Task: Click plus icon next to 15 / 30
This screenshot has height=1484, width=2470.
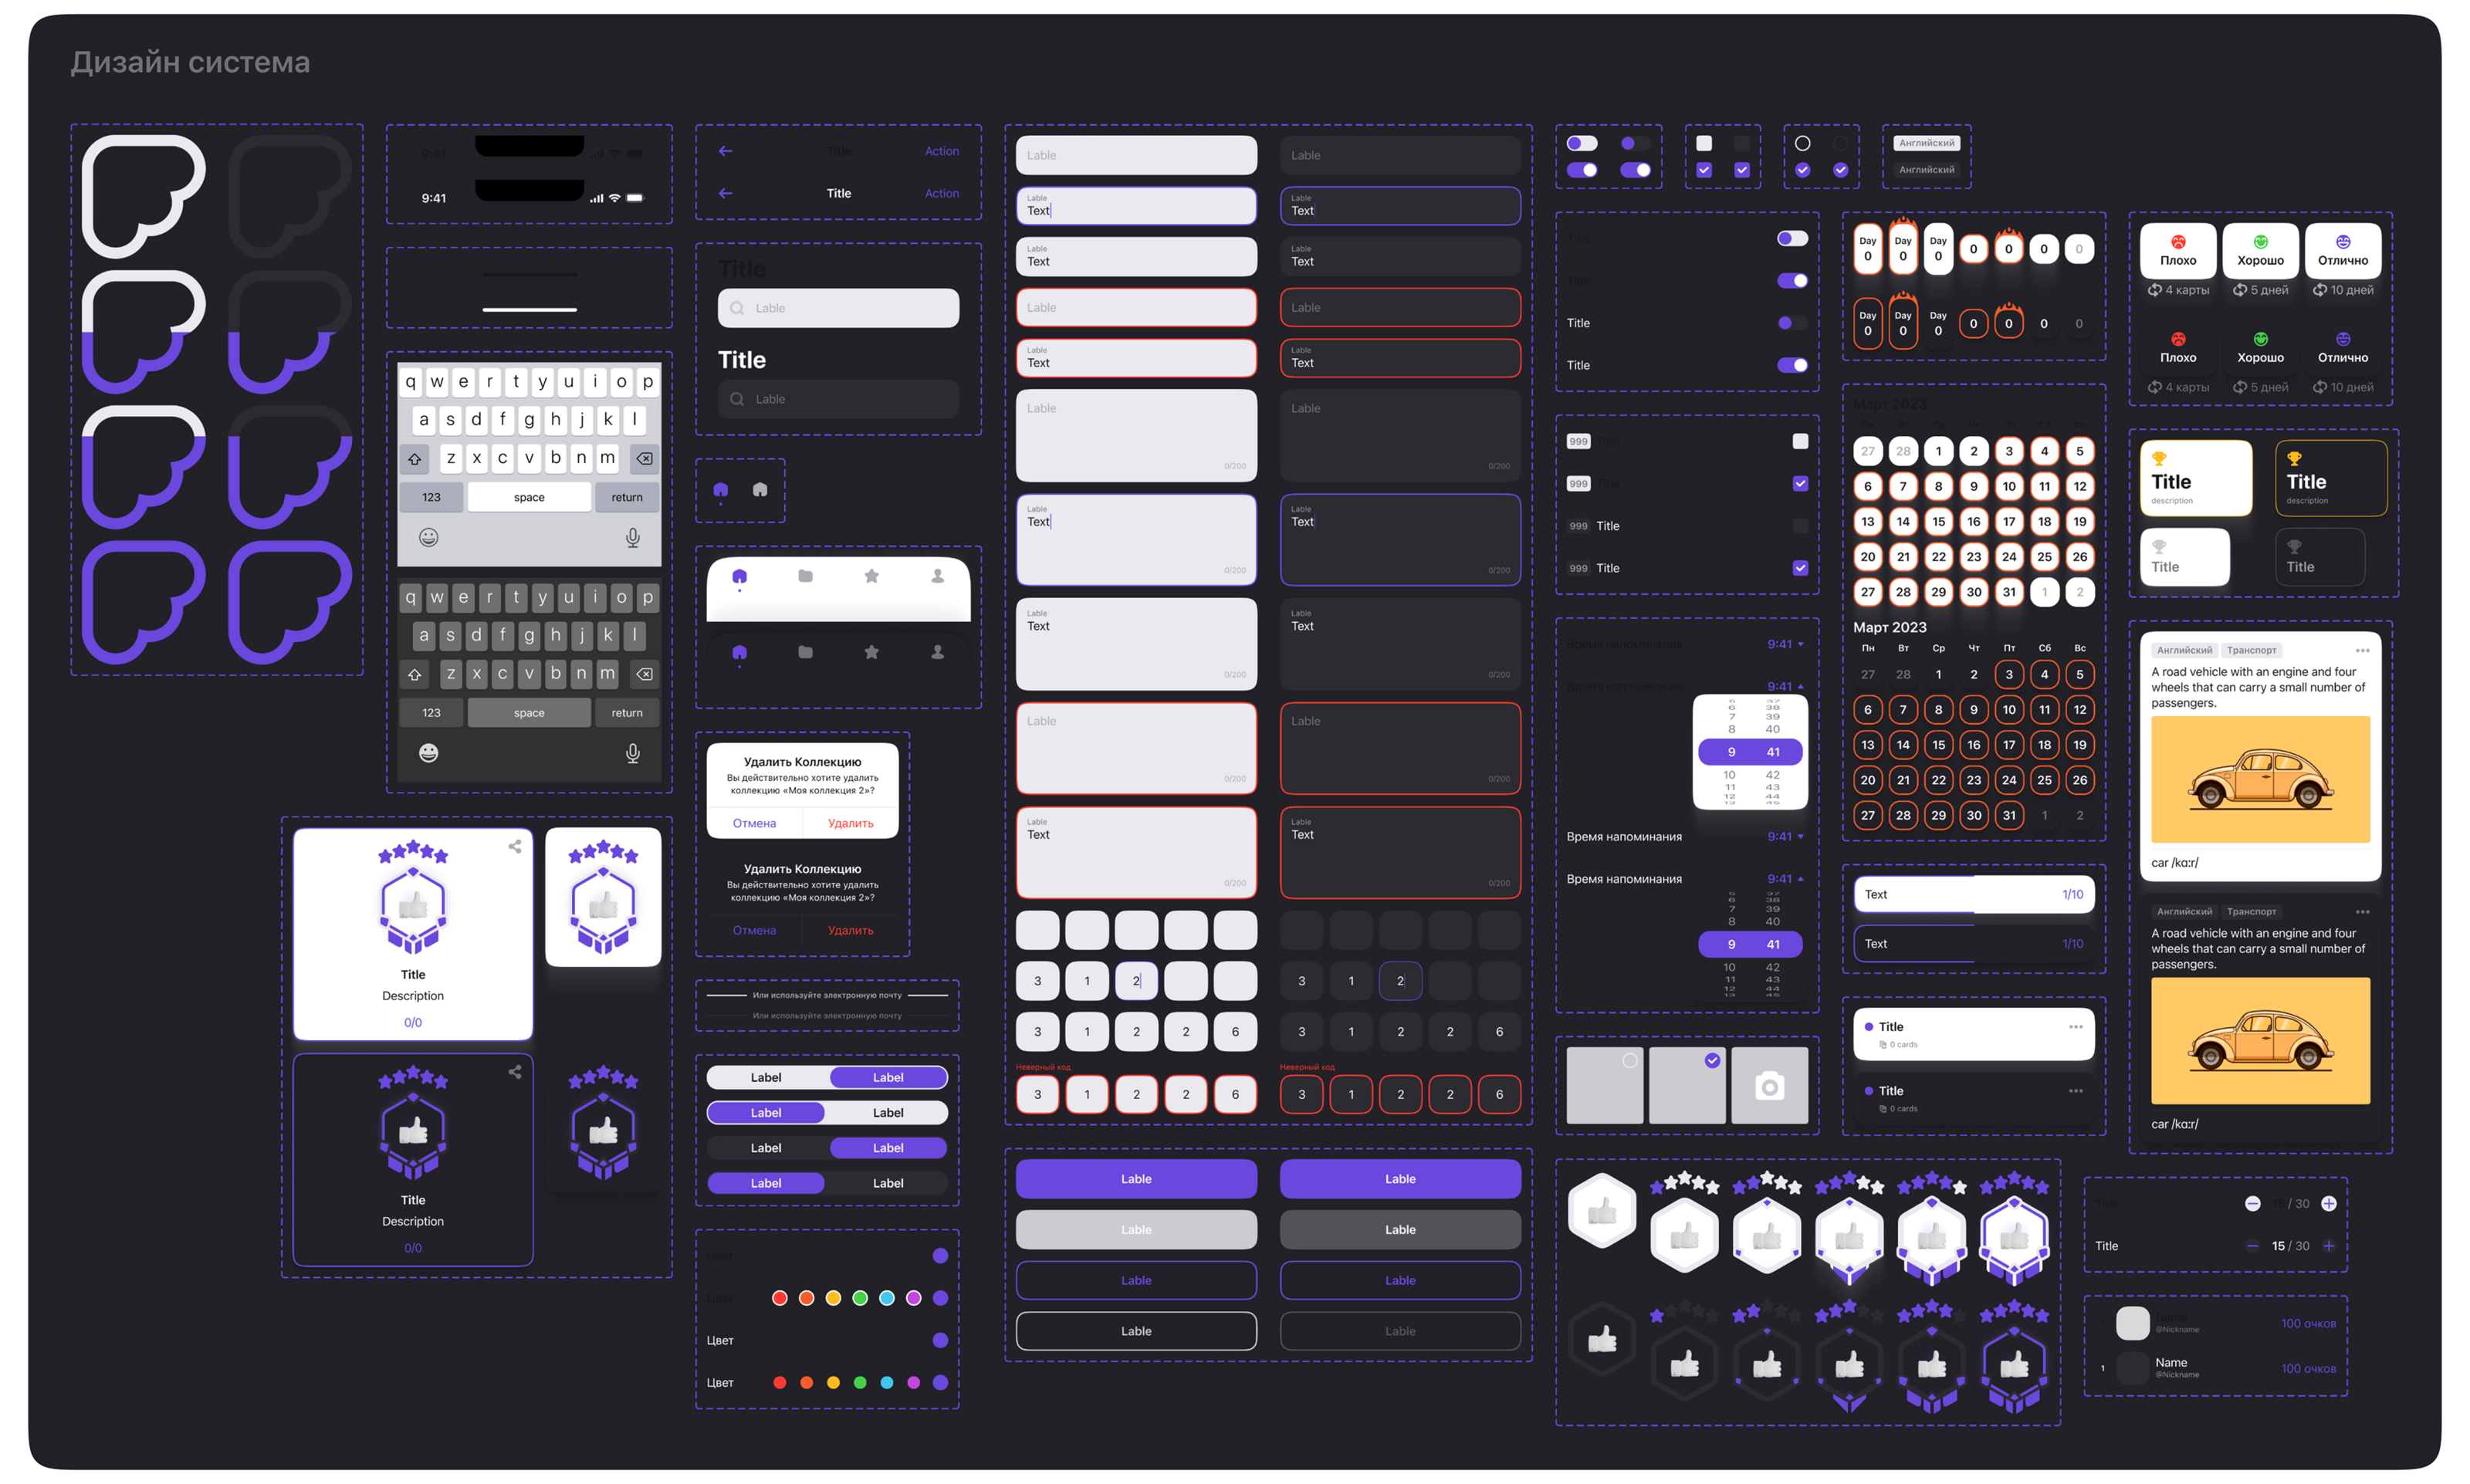Action: (2328, 1246)
